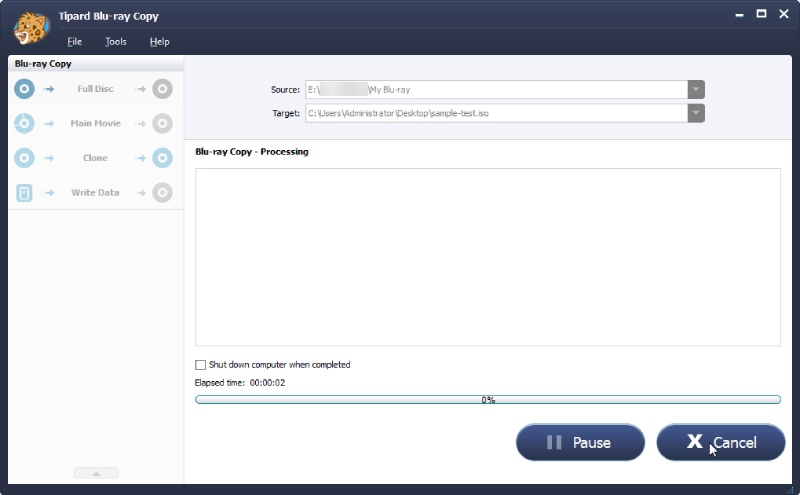
Task: Click the Blu-ray Copy panel header
Action: point(96,64)
